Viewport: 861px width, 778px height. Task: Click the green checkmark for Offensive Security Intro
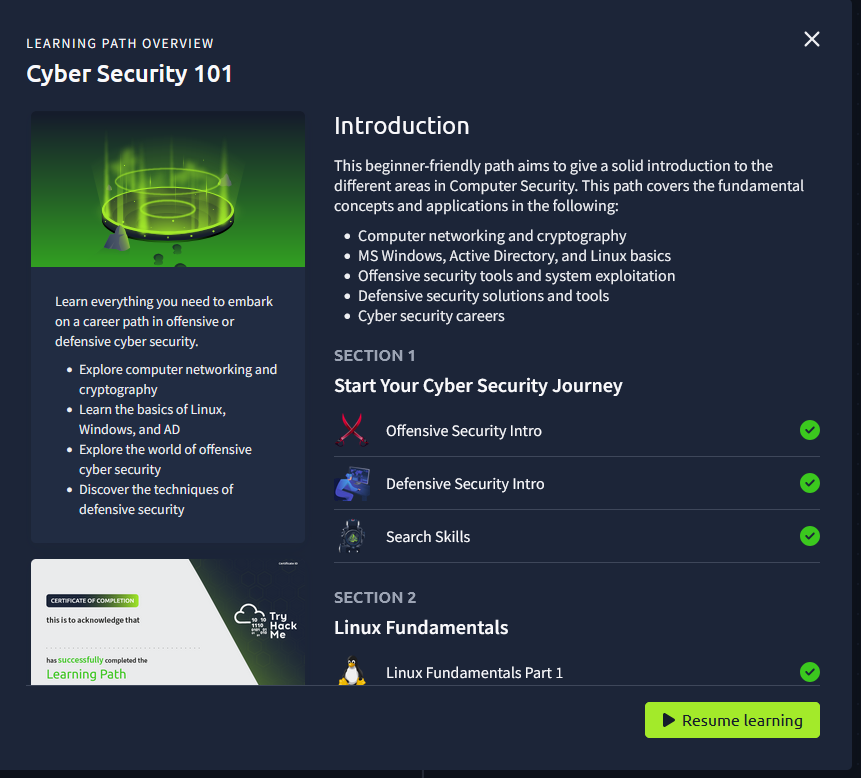(x=810, y=430)
